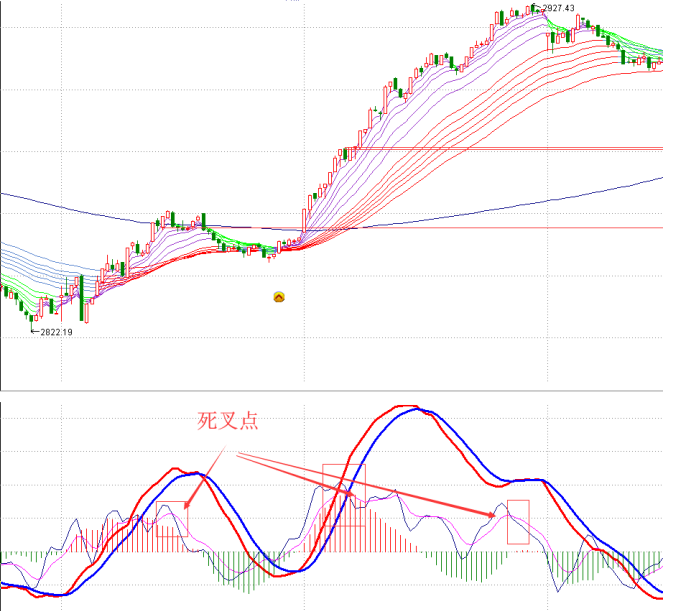Click the 2927.43 high price label
The height and width of the screenshot is (611, 696).
click(558, 9)
